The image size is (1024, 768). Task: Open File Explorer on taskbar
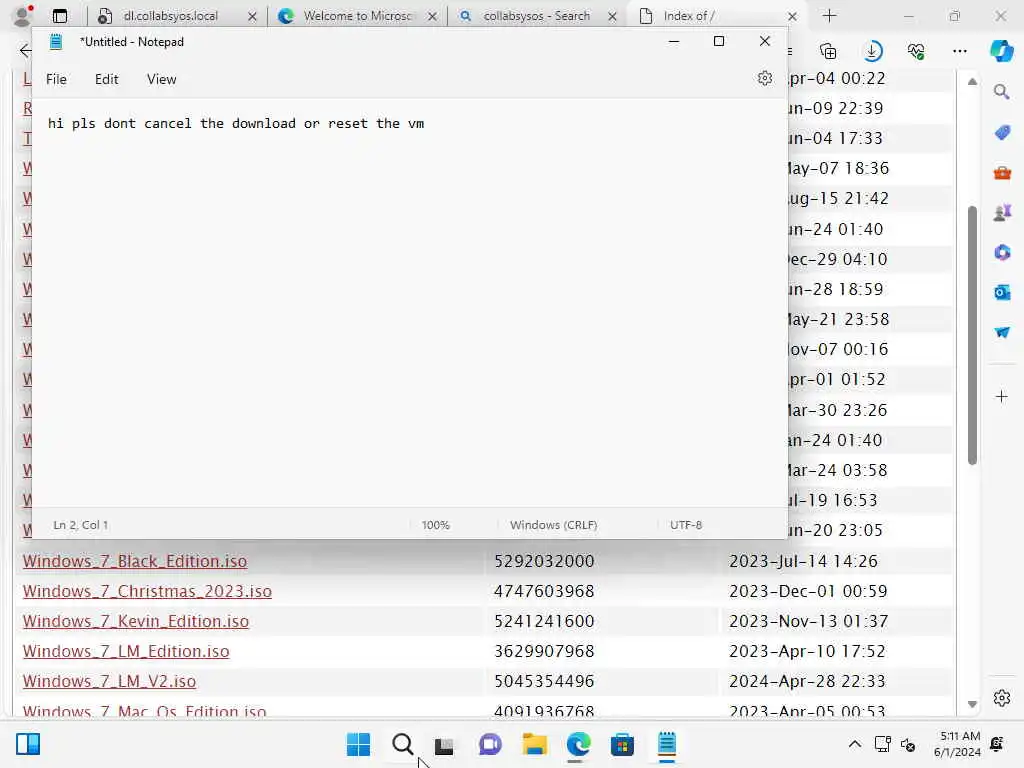(534, 744)
